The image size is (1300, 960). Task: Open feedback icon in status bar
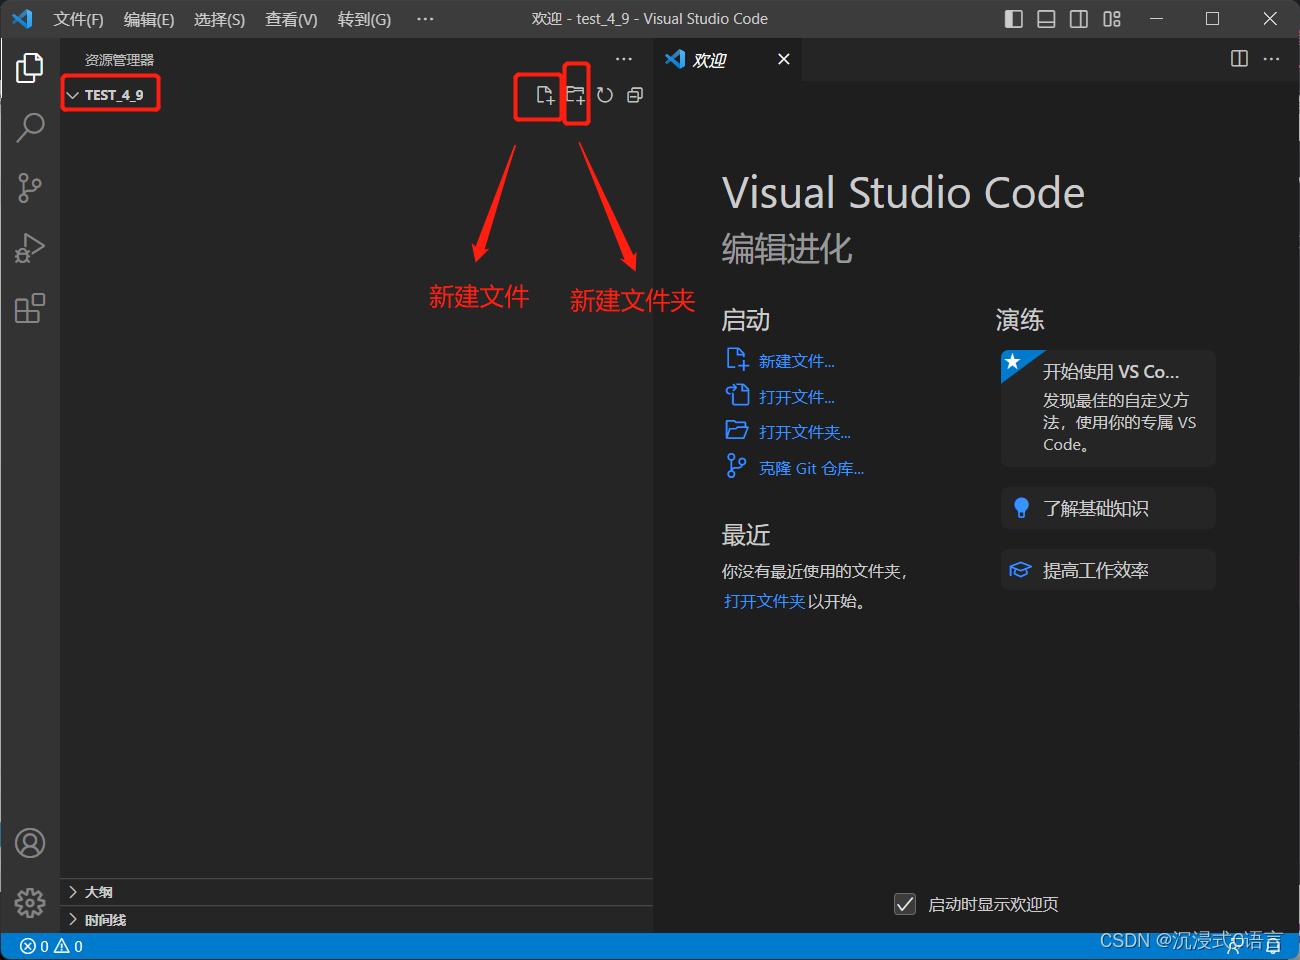click(x=1236, y=946)
